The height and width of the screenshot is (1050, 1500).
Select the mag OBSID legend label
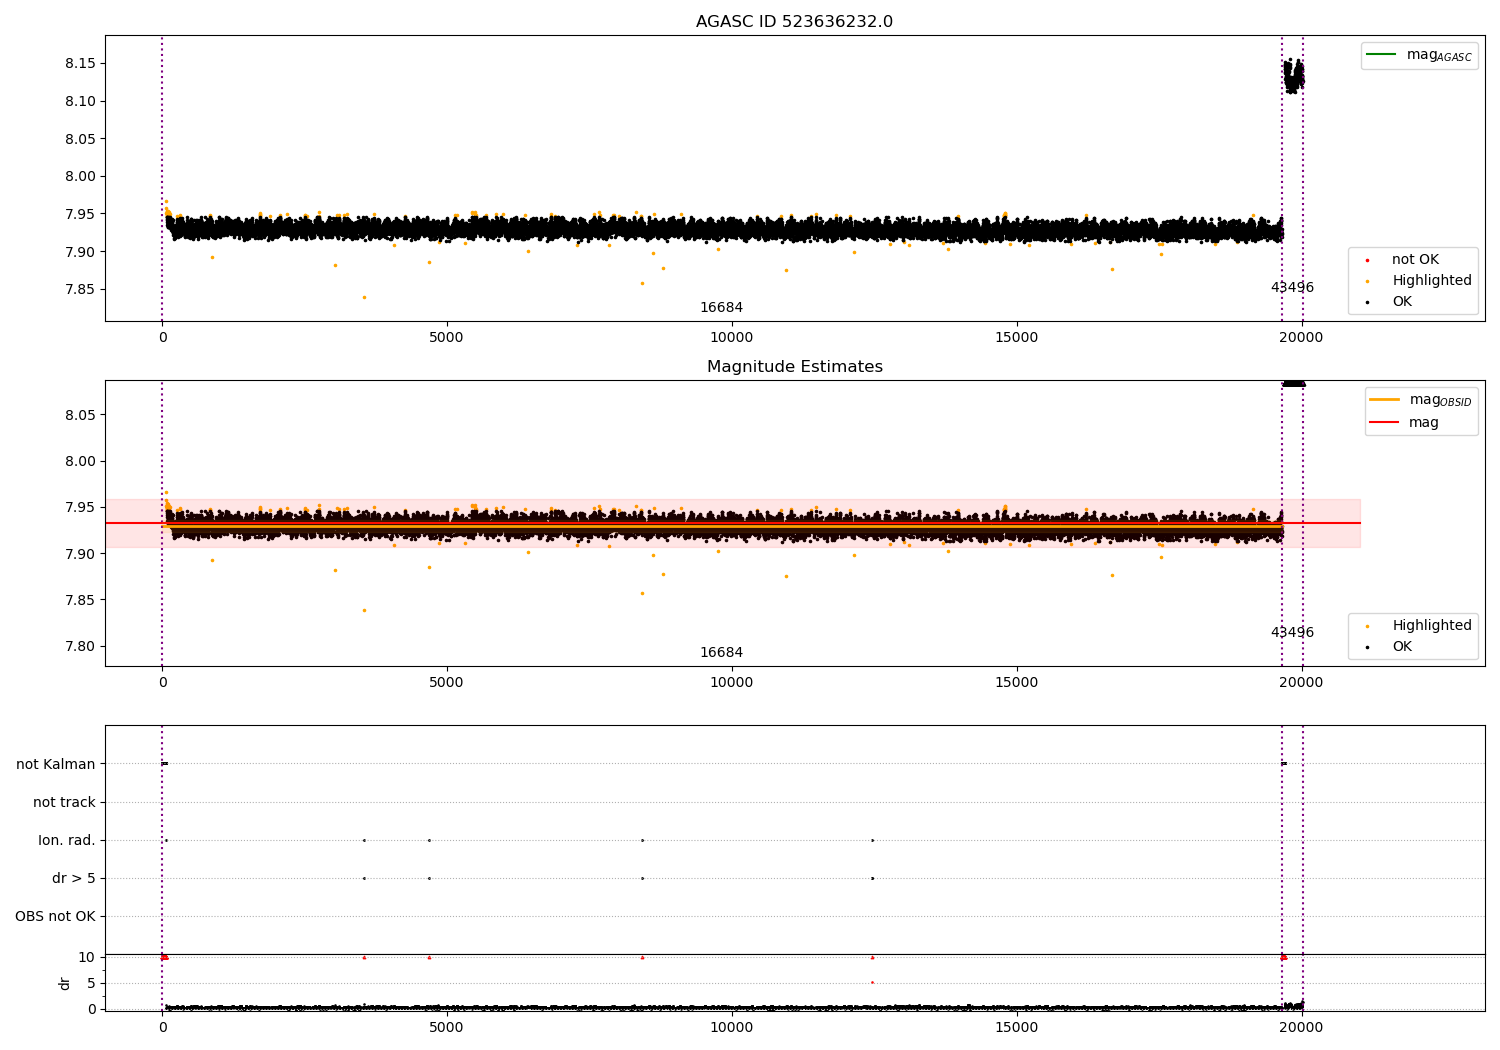coord(1440,400)
